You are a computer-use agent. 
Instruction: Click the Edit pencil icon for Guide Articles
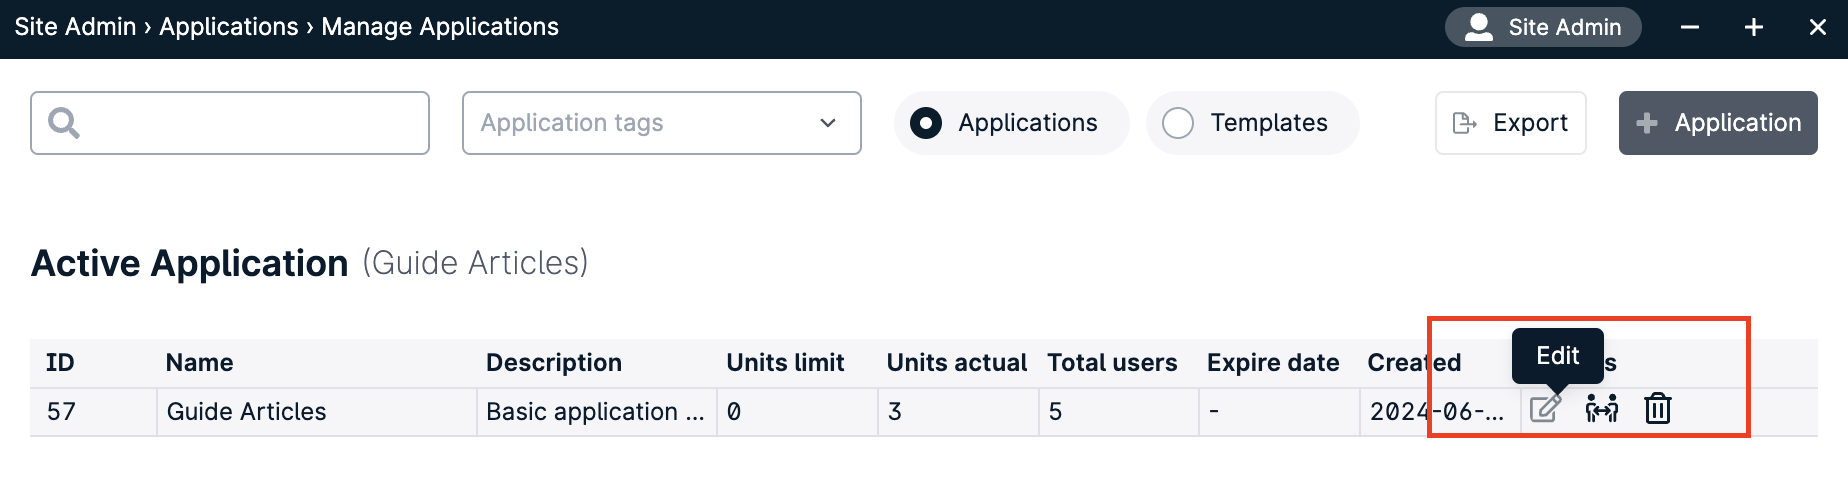1545,408
